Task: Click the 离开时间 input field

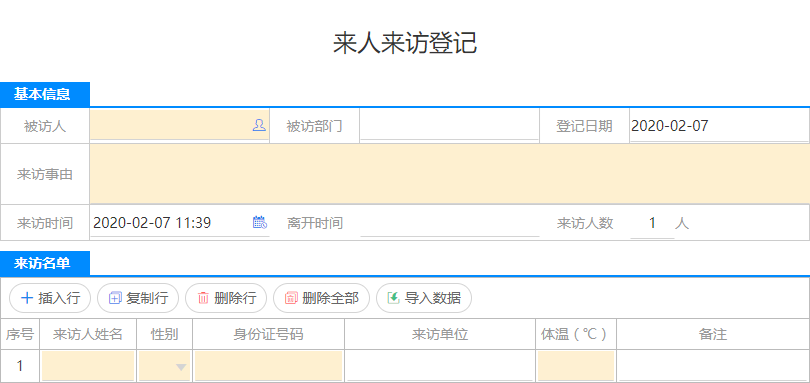Action: pos(449,223)
